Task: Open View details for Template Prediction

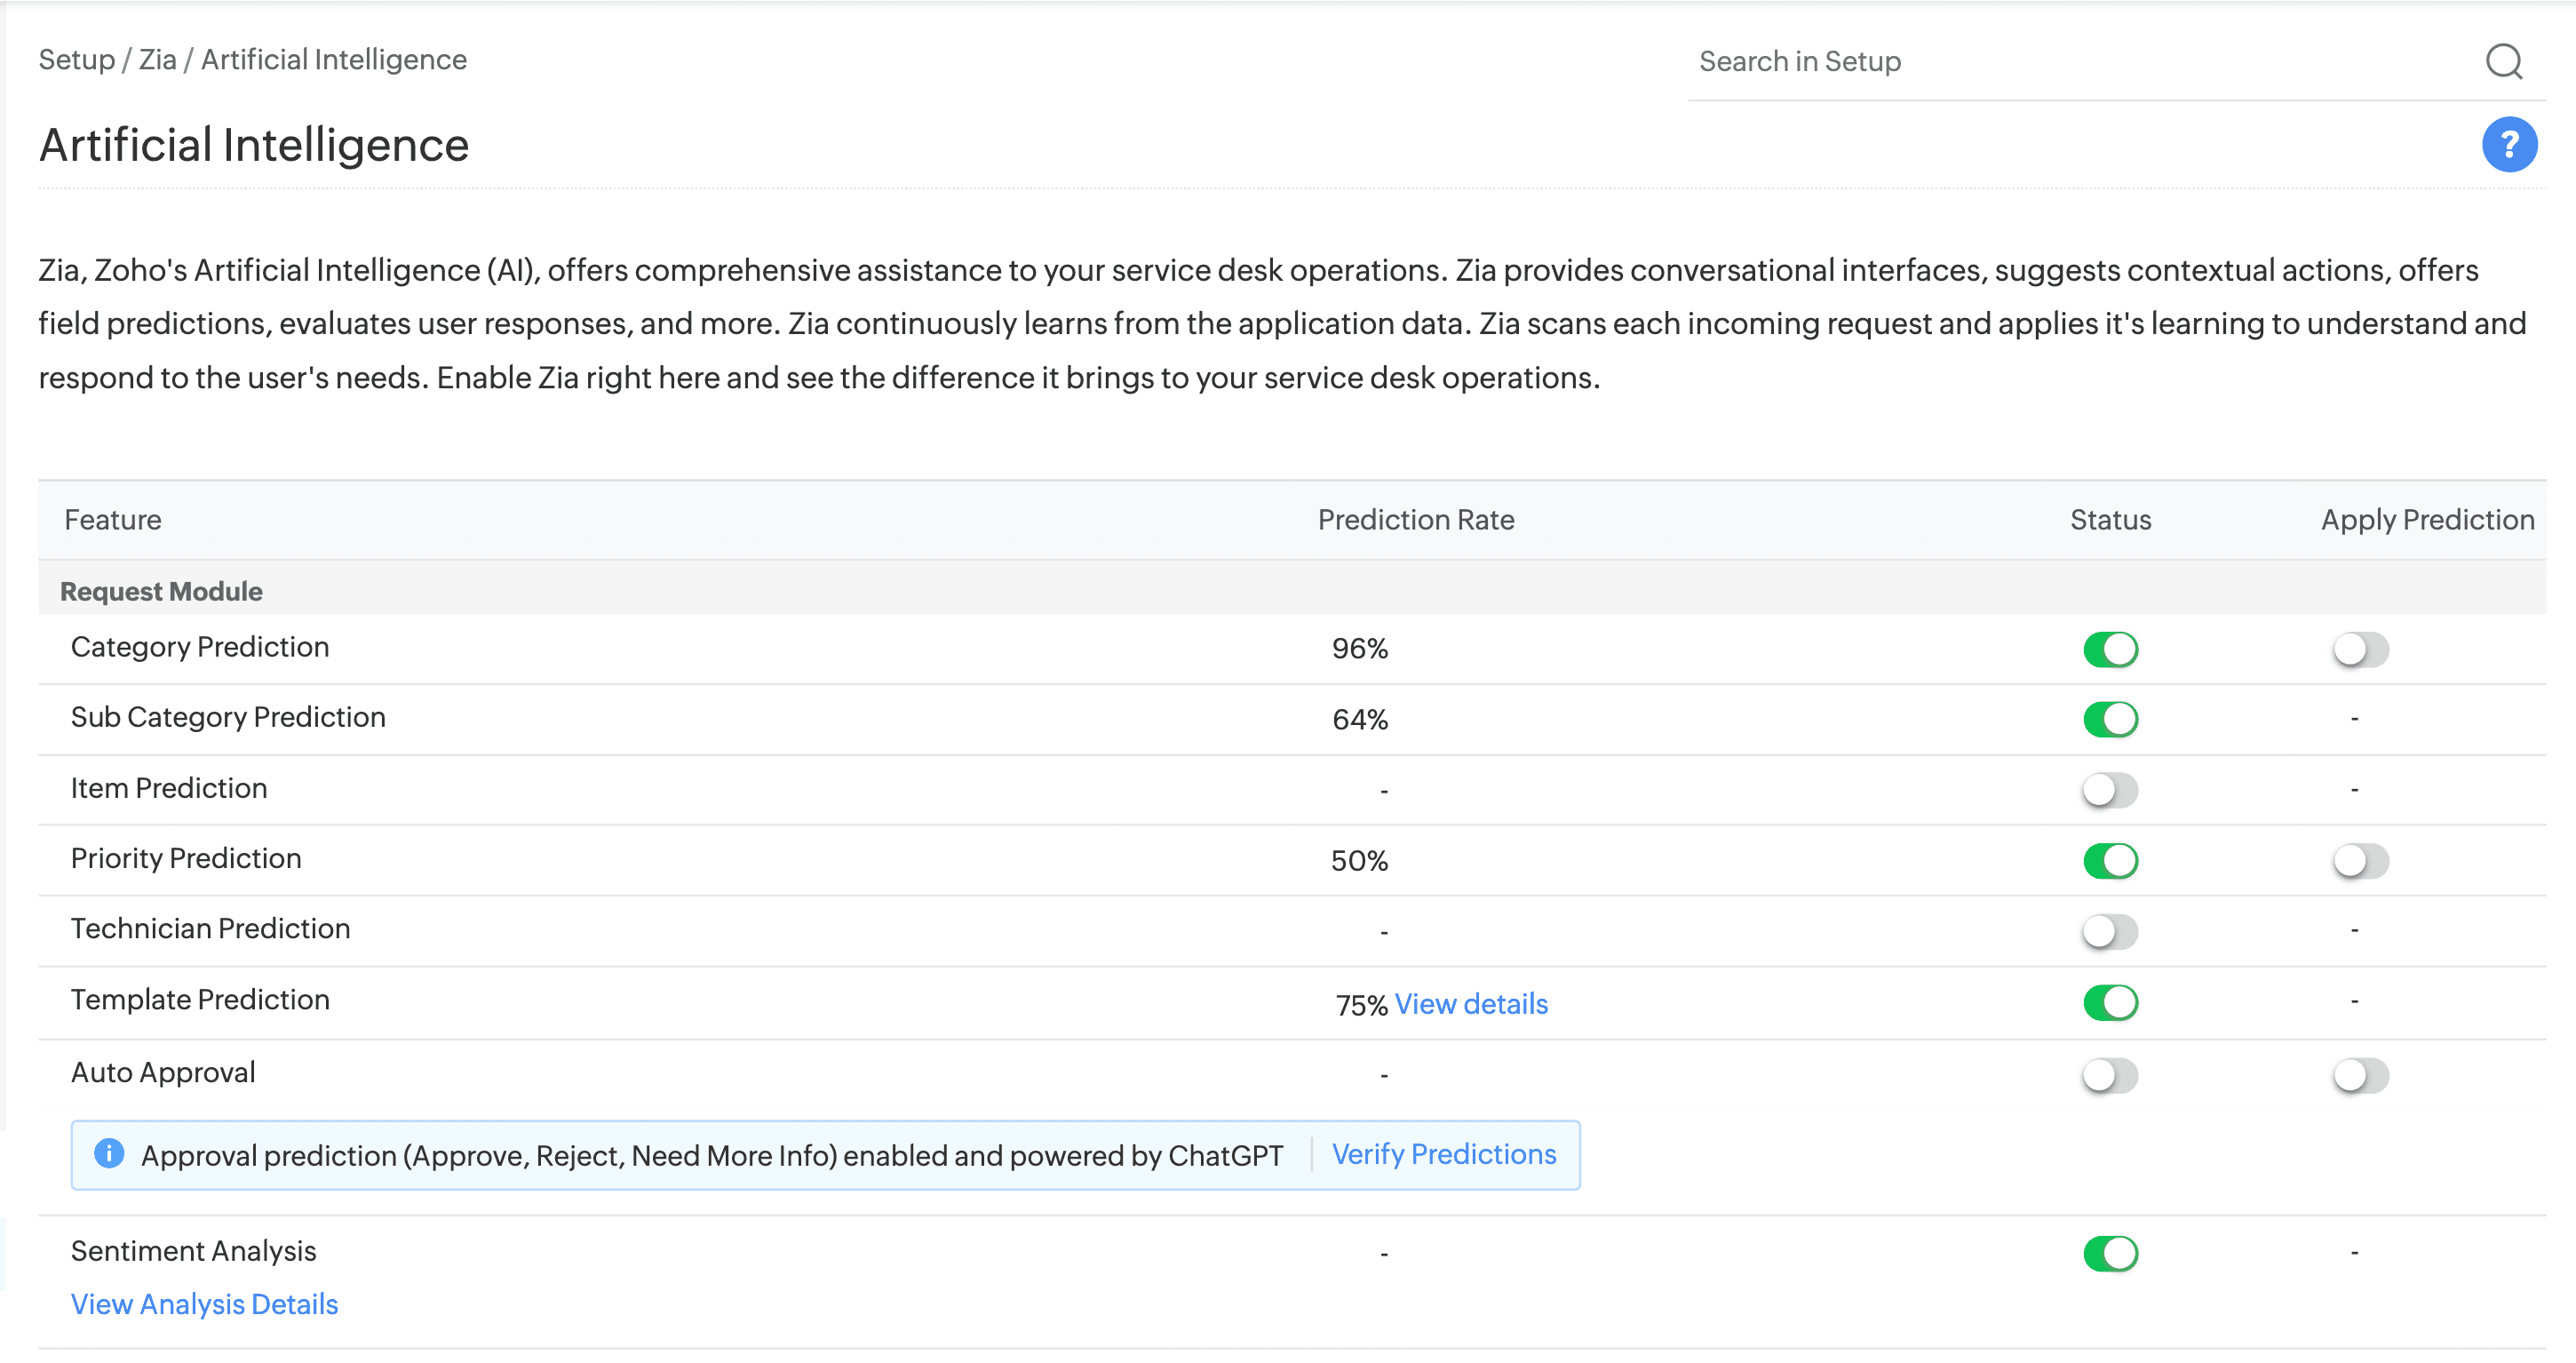Action: 1471,1004
